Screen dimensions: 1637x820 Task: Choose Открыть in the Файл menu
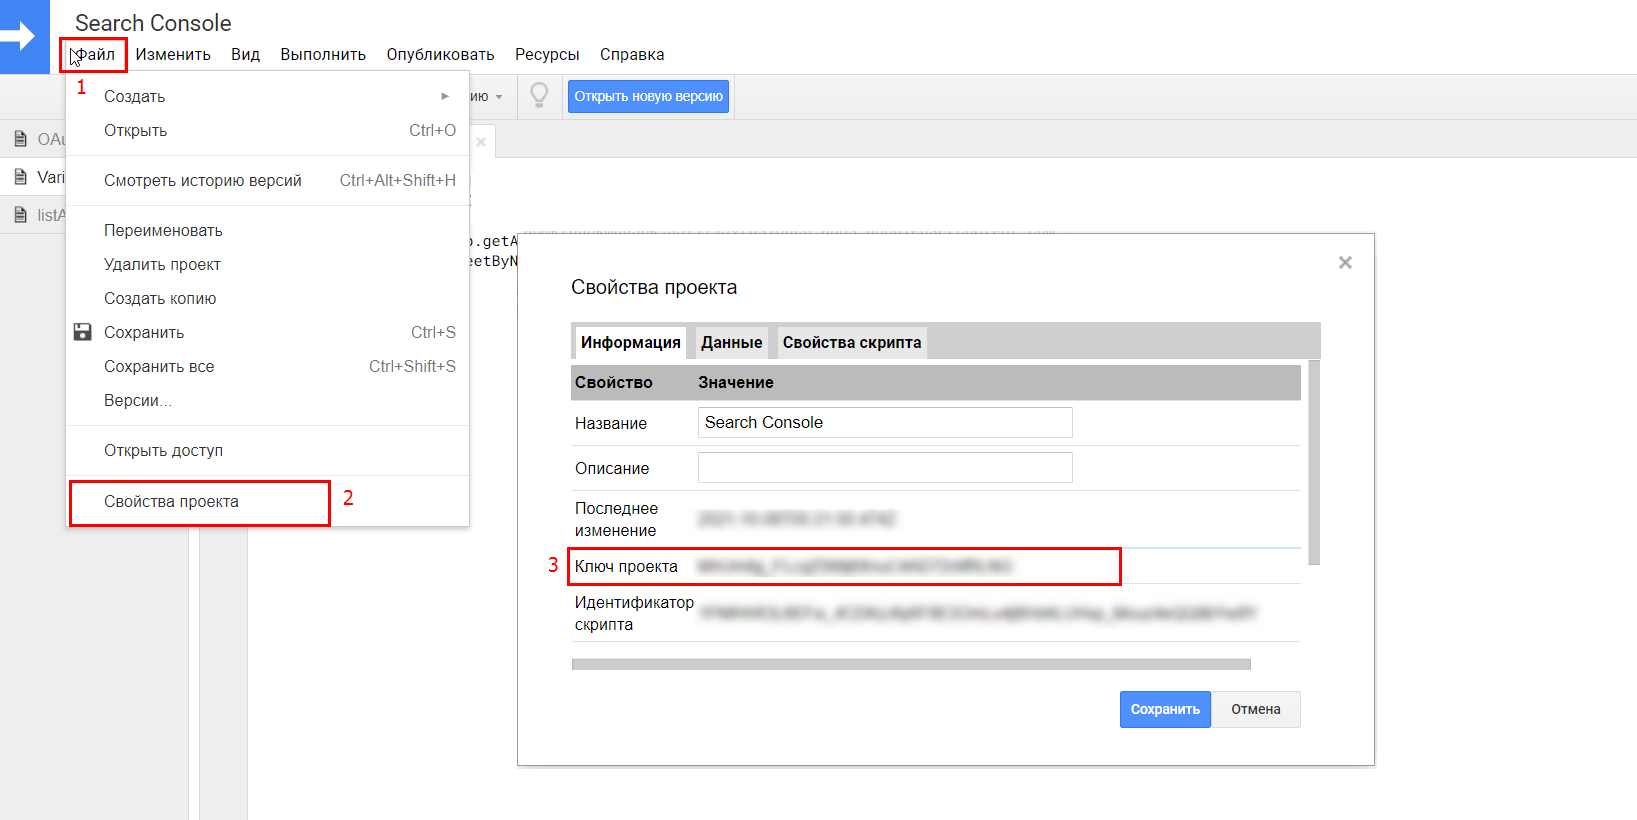268,130
